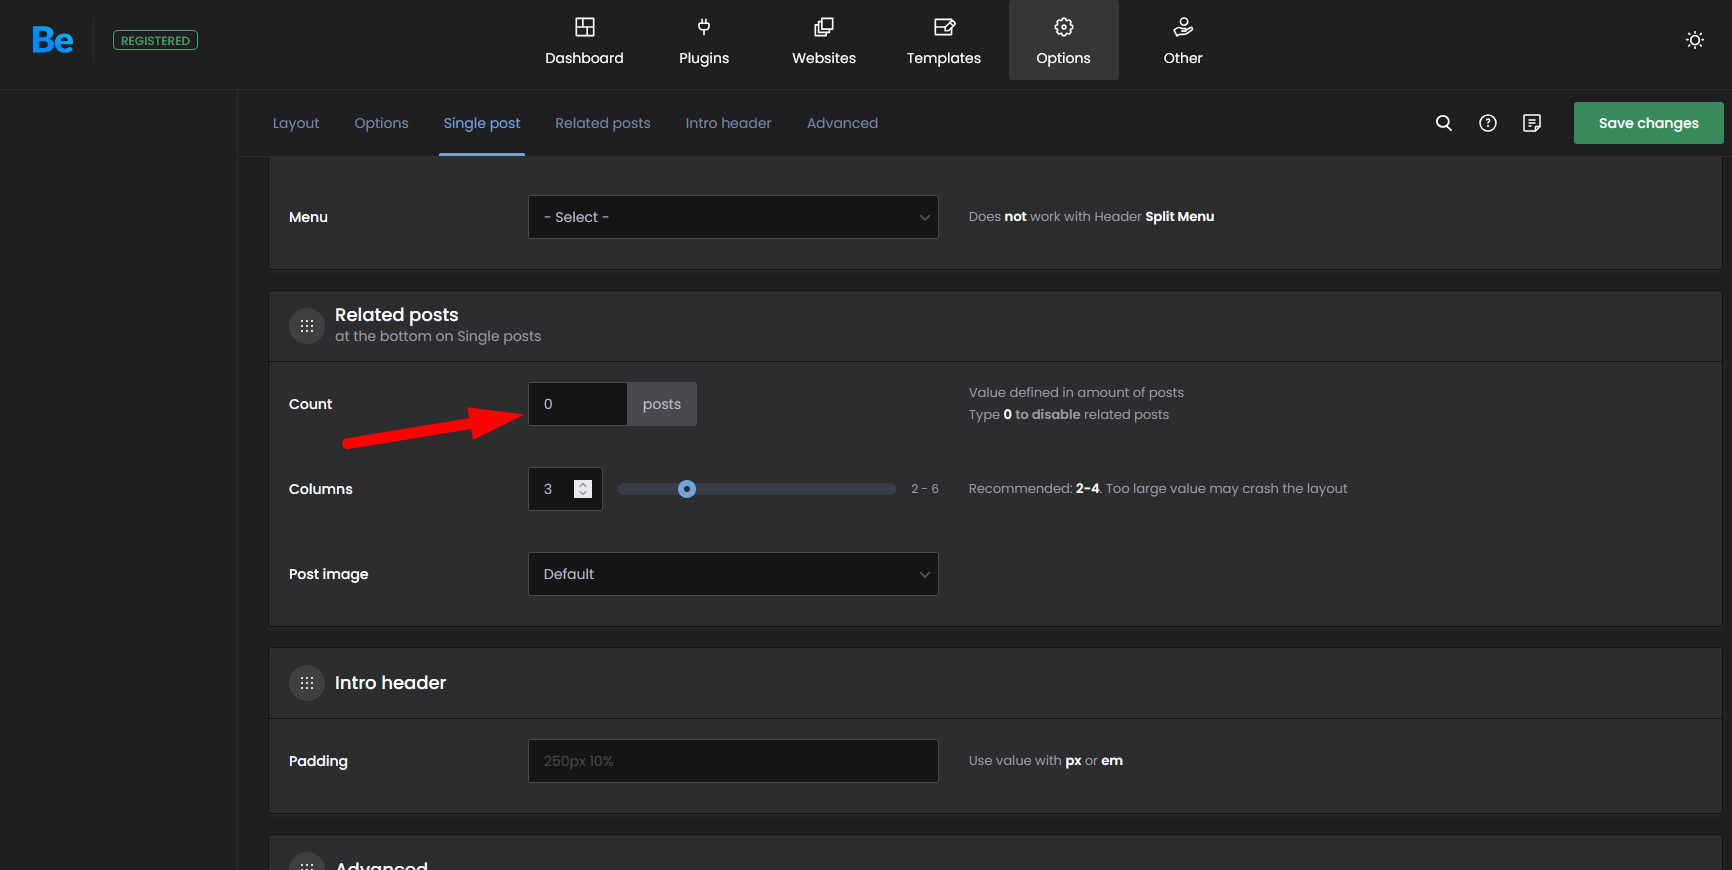Image resolution: width=1732 pixels, height=870 pixels.
Task: Toggle light mode with sun icon
Action: tap(1695, 40)
